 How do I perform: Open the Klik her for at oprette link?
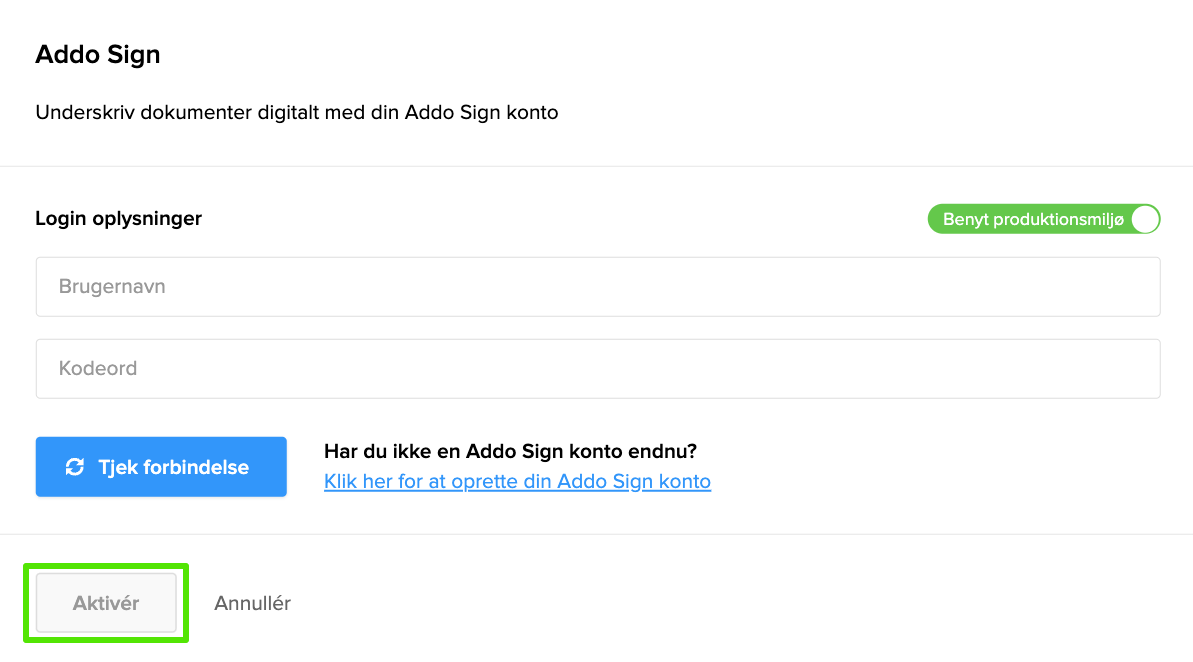tap(517, 482)
